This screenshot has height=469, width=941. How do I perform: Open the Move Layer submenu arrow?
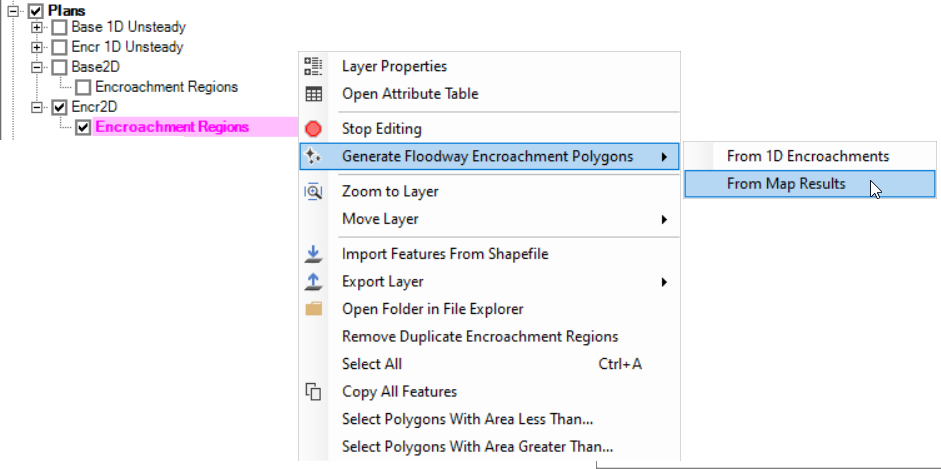[664, 220]
